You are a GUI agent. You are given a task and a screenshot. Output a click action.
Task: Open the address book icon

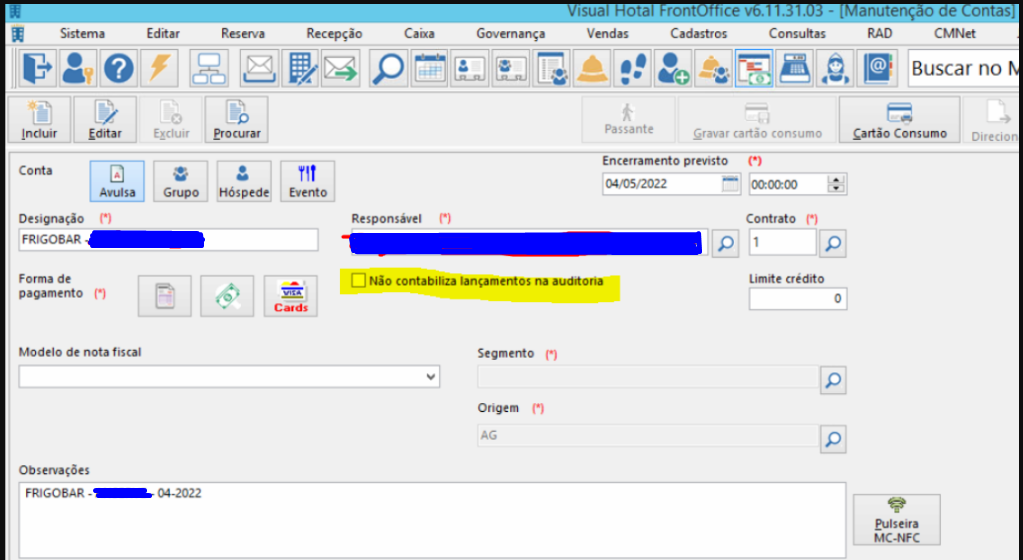click(x=876, y=68)
